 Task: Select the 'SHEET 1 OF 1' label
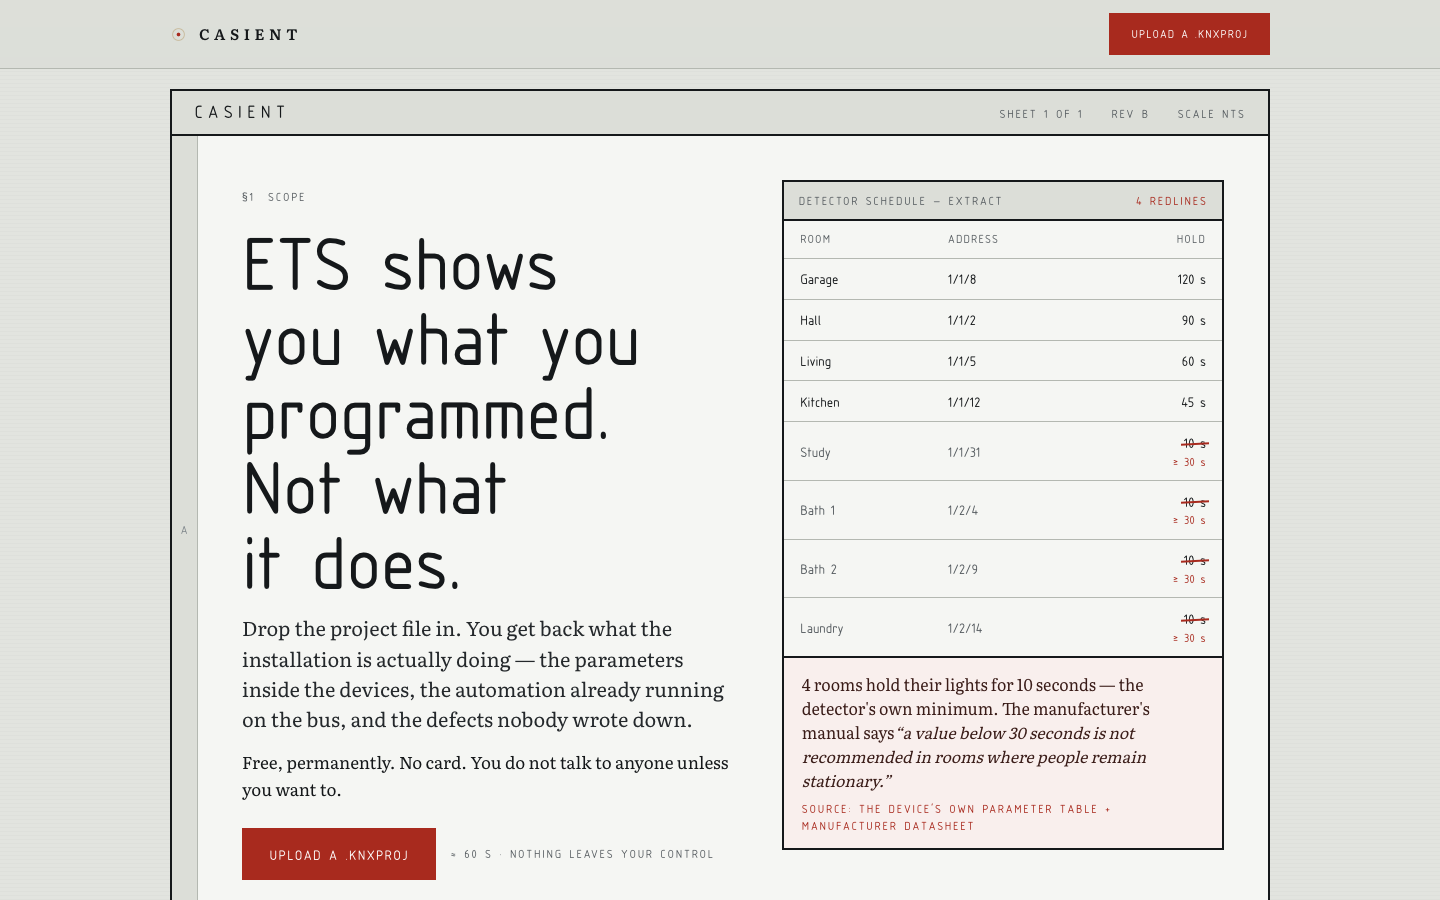[x=1041, y=114]
